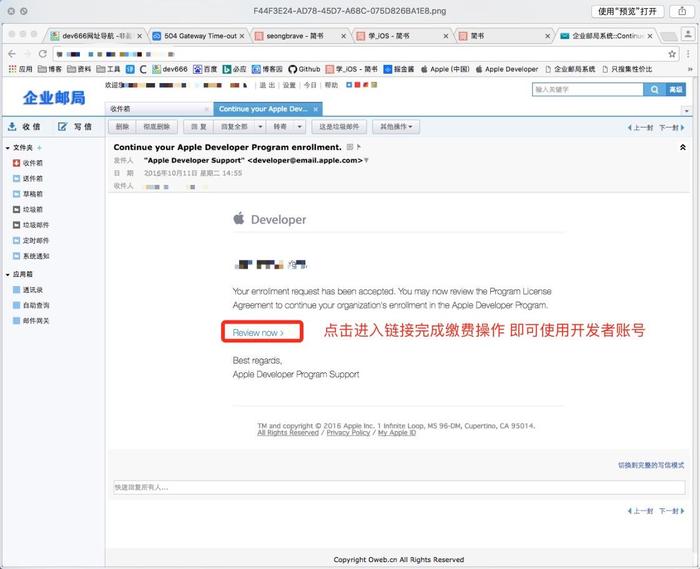Screen dimensions: 700x569
Task: Switch to the seongbrave - 简书 tab
Action: (298, 36)
